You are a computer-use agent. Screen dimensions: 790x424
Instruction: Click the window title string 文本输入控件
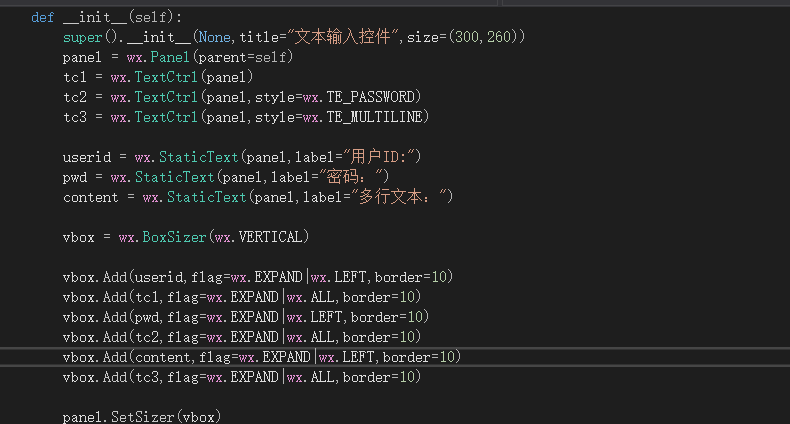[x=343, y=37]
